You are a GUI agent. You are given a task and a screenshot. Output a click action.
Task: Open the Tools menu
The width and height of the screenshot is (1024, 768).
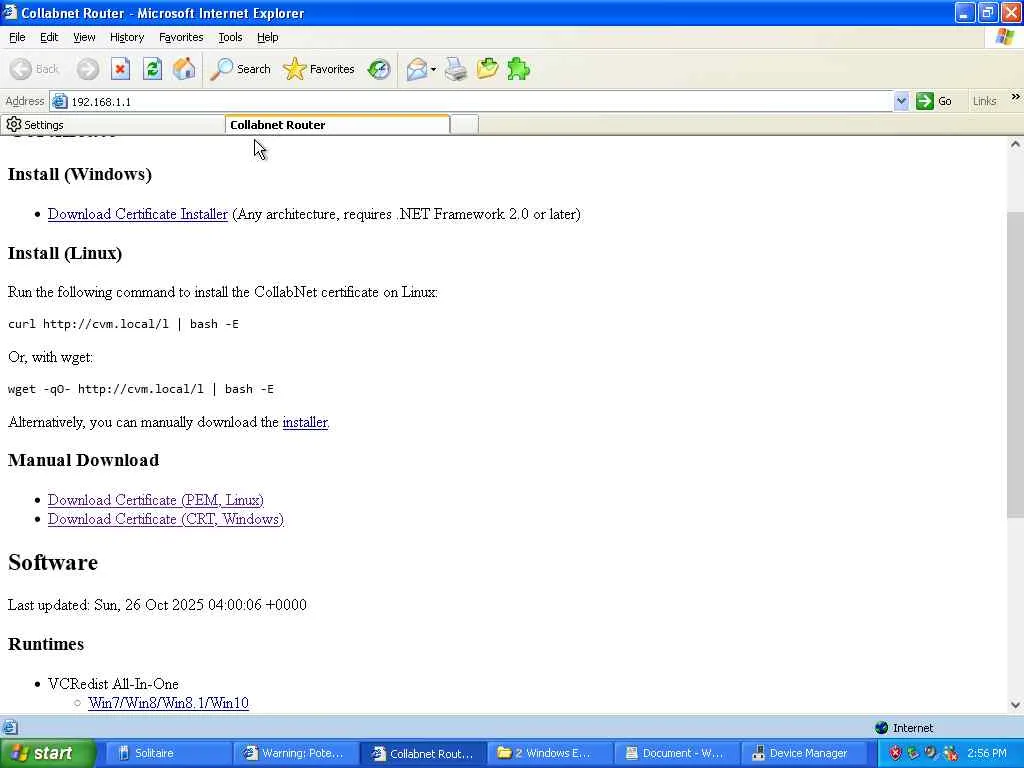coord(230,37)
